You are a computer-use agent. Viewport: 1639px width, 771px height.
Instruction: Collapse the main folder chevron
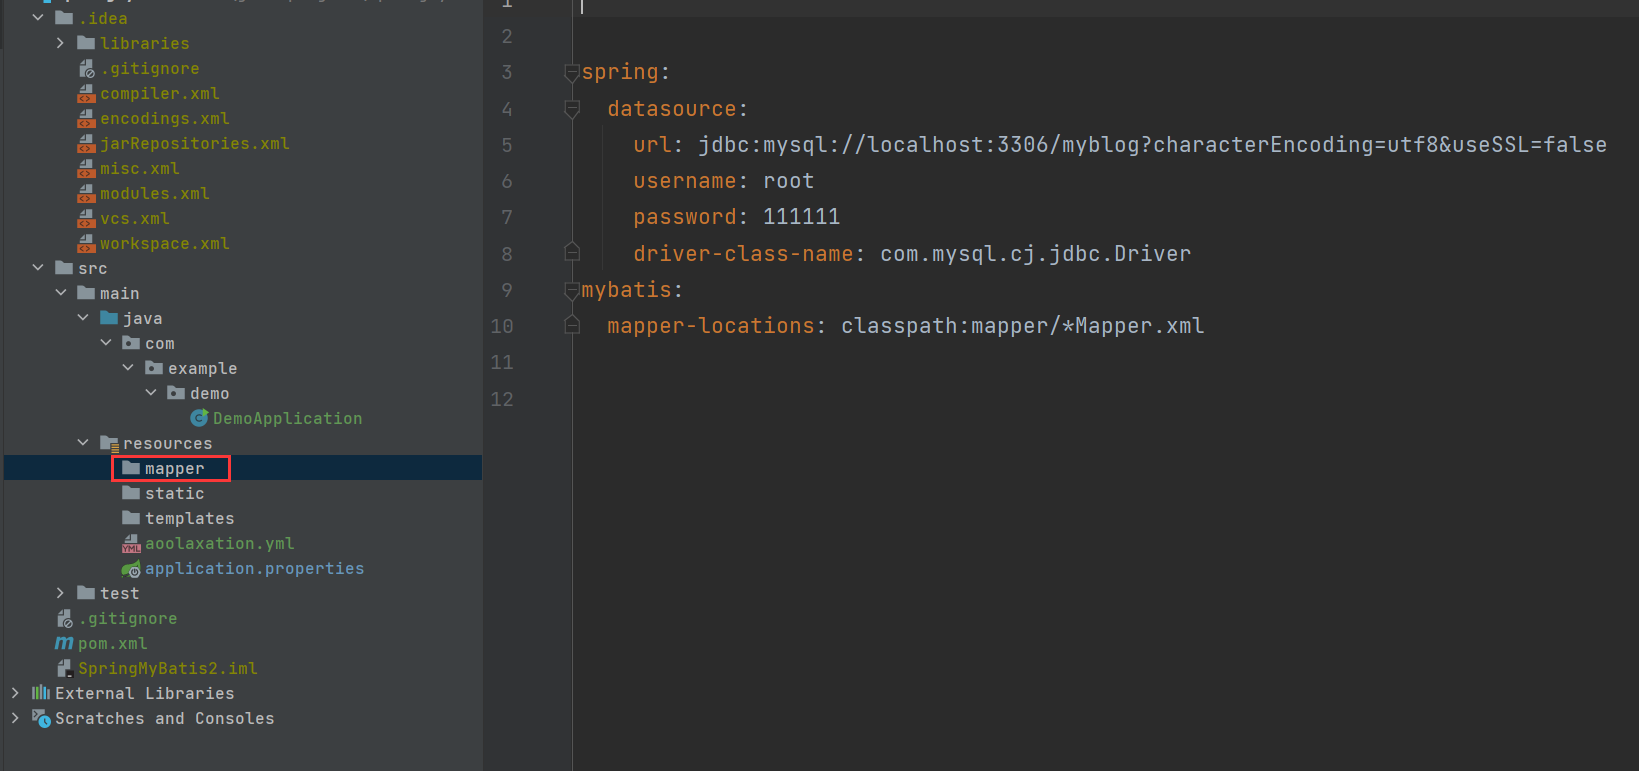click(60, 293)
